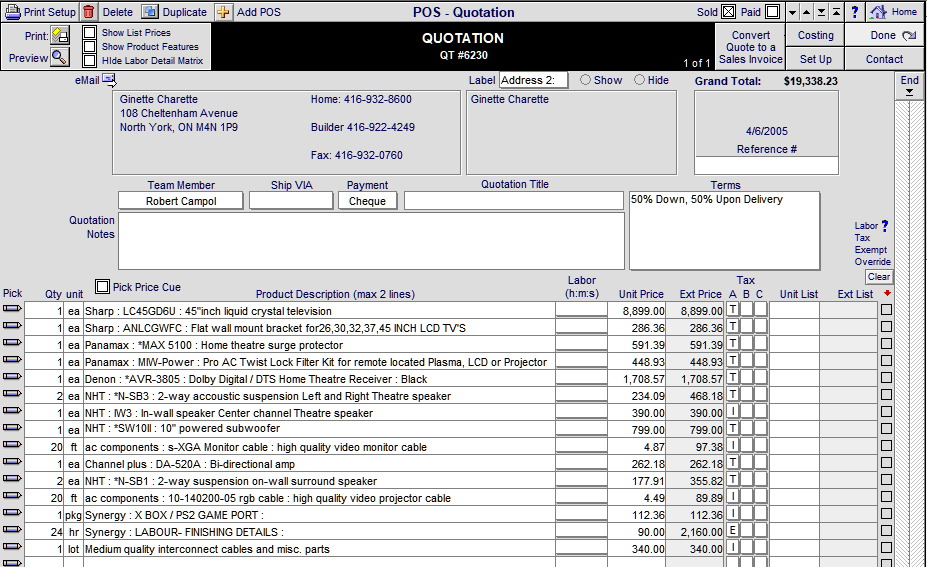
Task: Click Convert Quote to a Sales Invoice
Action: pyautogui.click(x=750, y=47)
